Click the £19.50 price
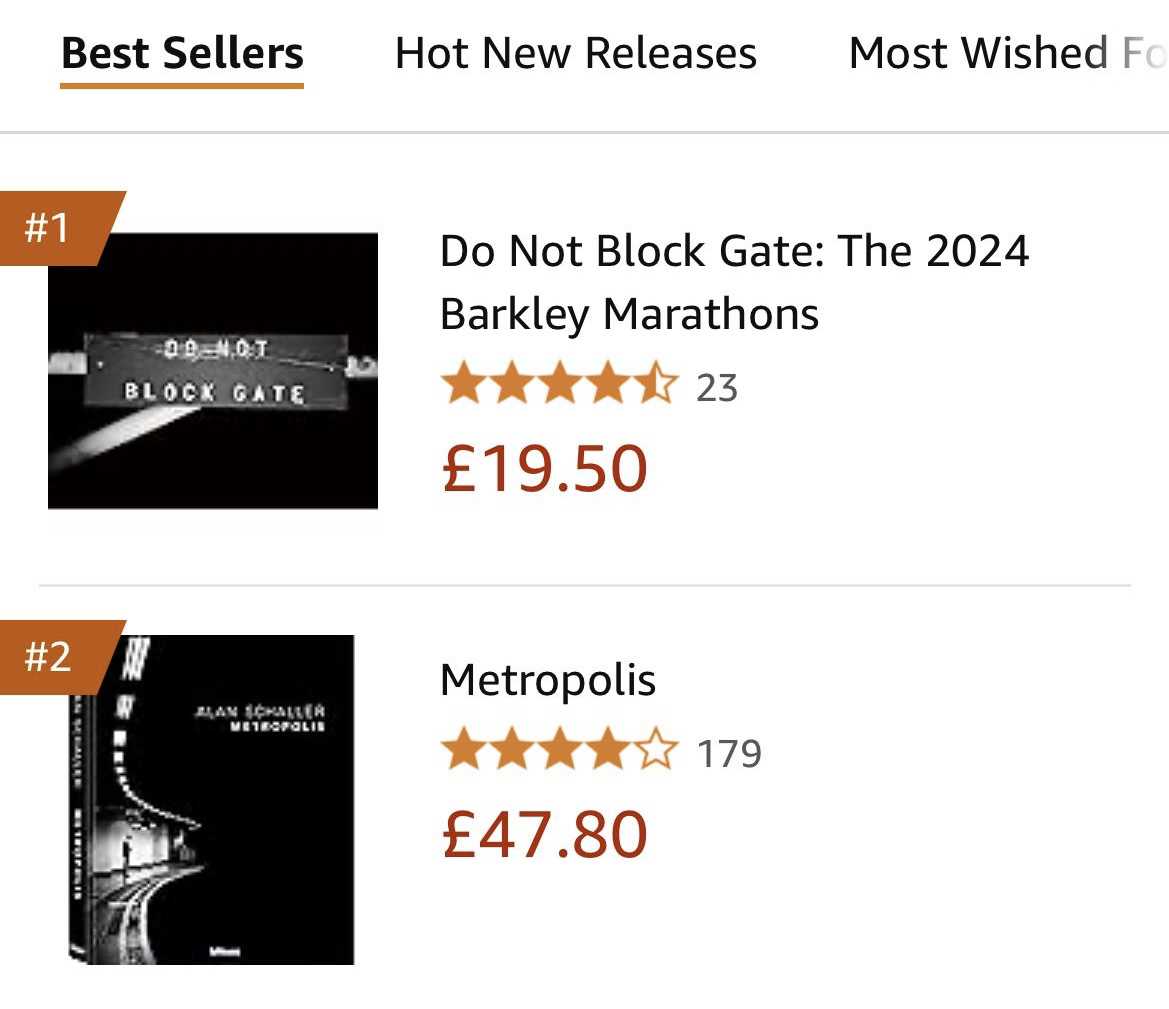Image resolution: width=1169 pixels, height=1009 pixels. pyautogui.click(x=545, y=468)
